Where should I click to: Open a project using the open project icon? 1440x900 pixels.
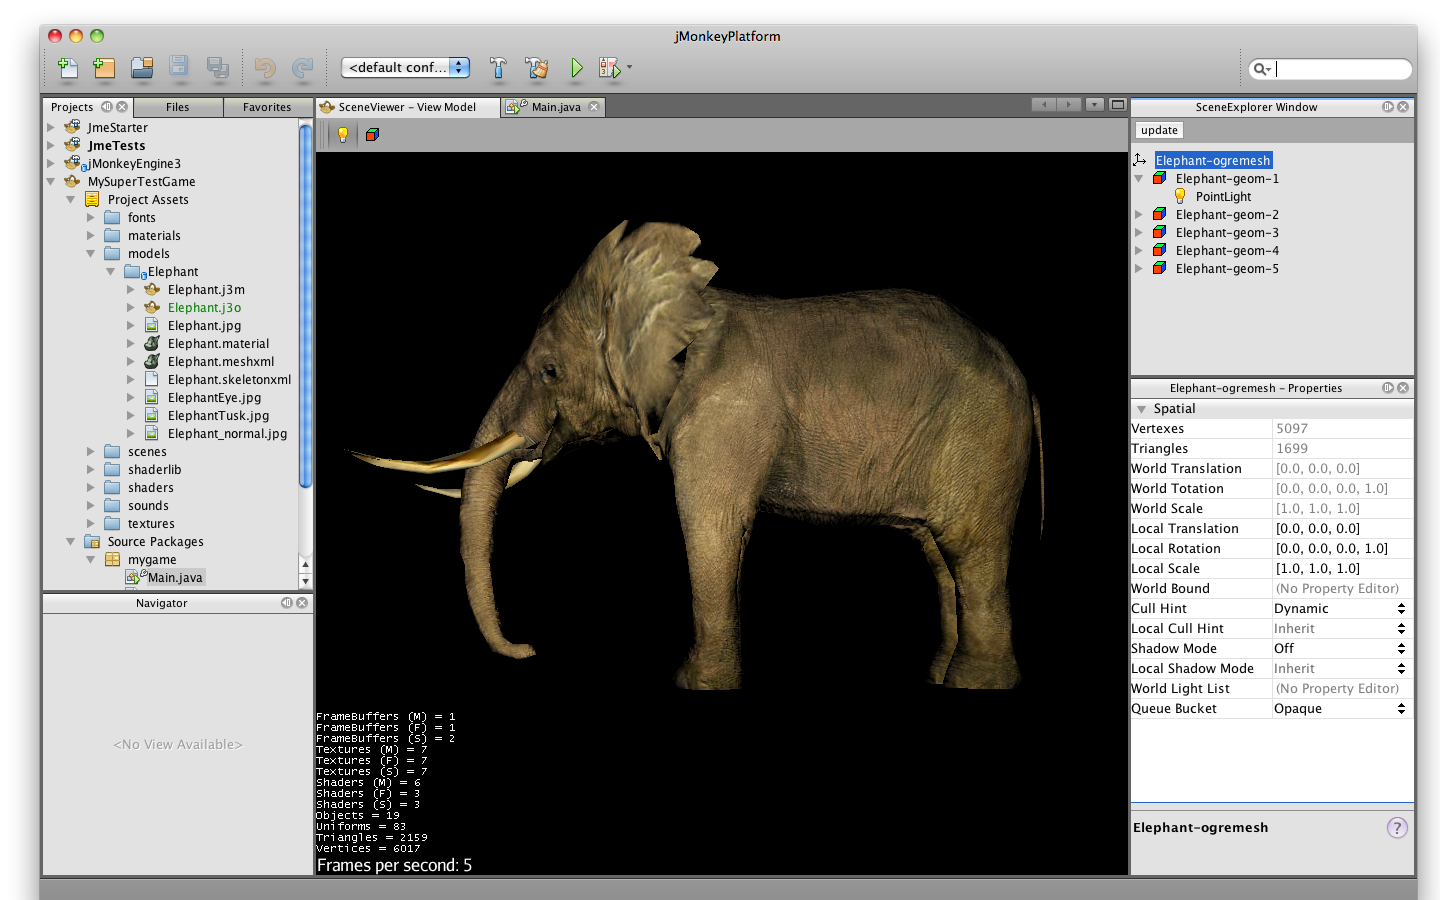click(x=142, y=68)
